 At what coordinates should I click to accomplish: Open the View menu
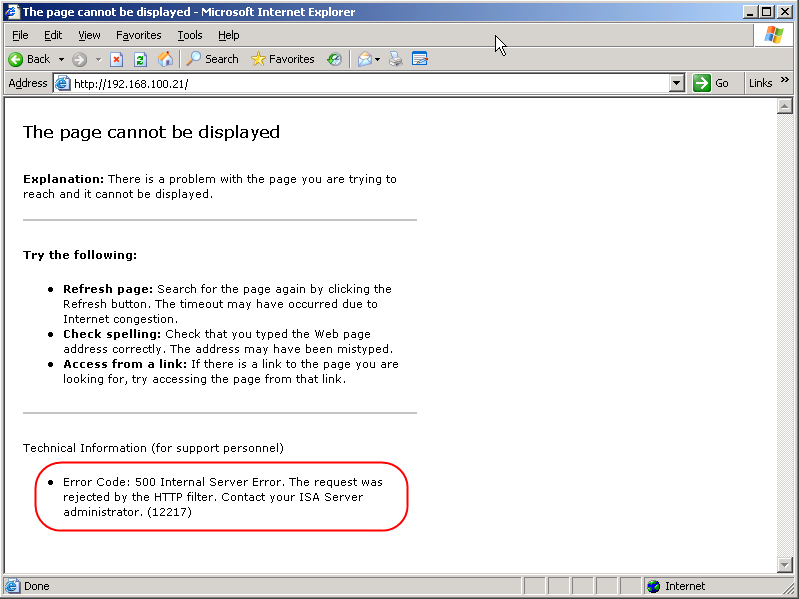(89, 35)
